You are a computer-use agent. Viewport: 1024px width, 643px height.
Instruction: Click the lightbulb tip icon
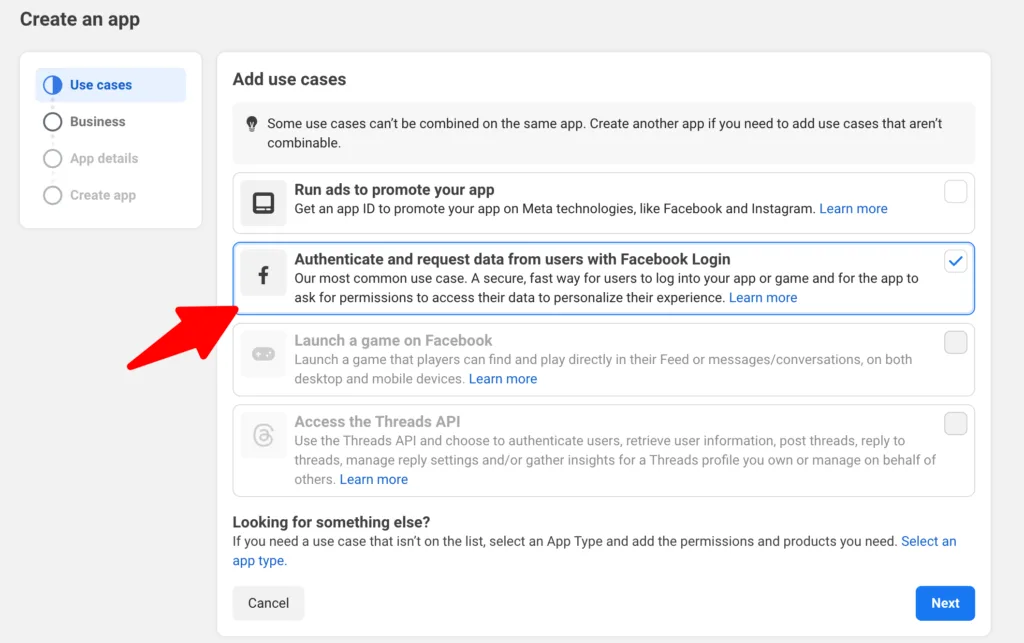tap(251, 123)
